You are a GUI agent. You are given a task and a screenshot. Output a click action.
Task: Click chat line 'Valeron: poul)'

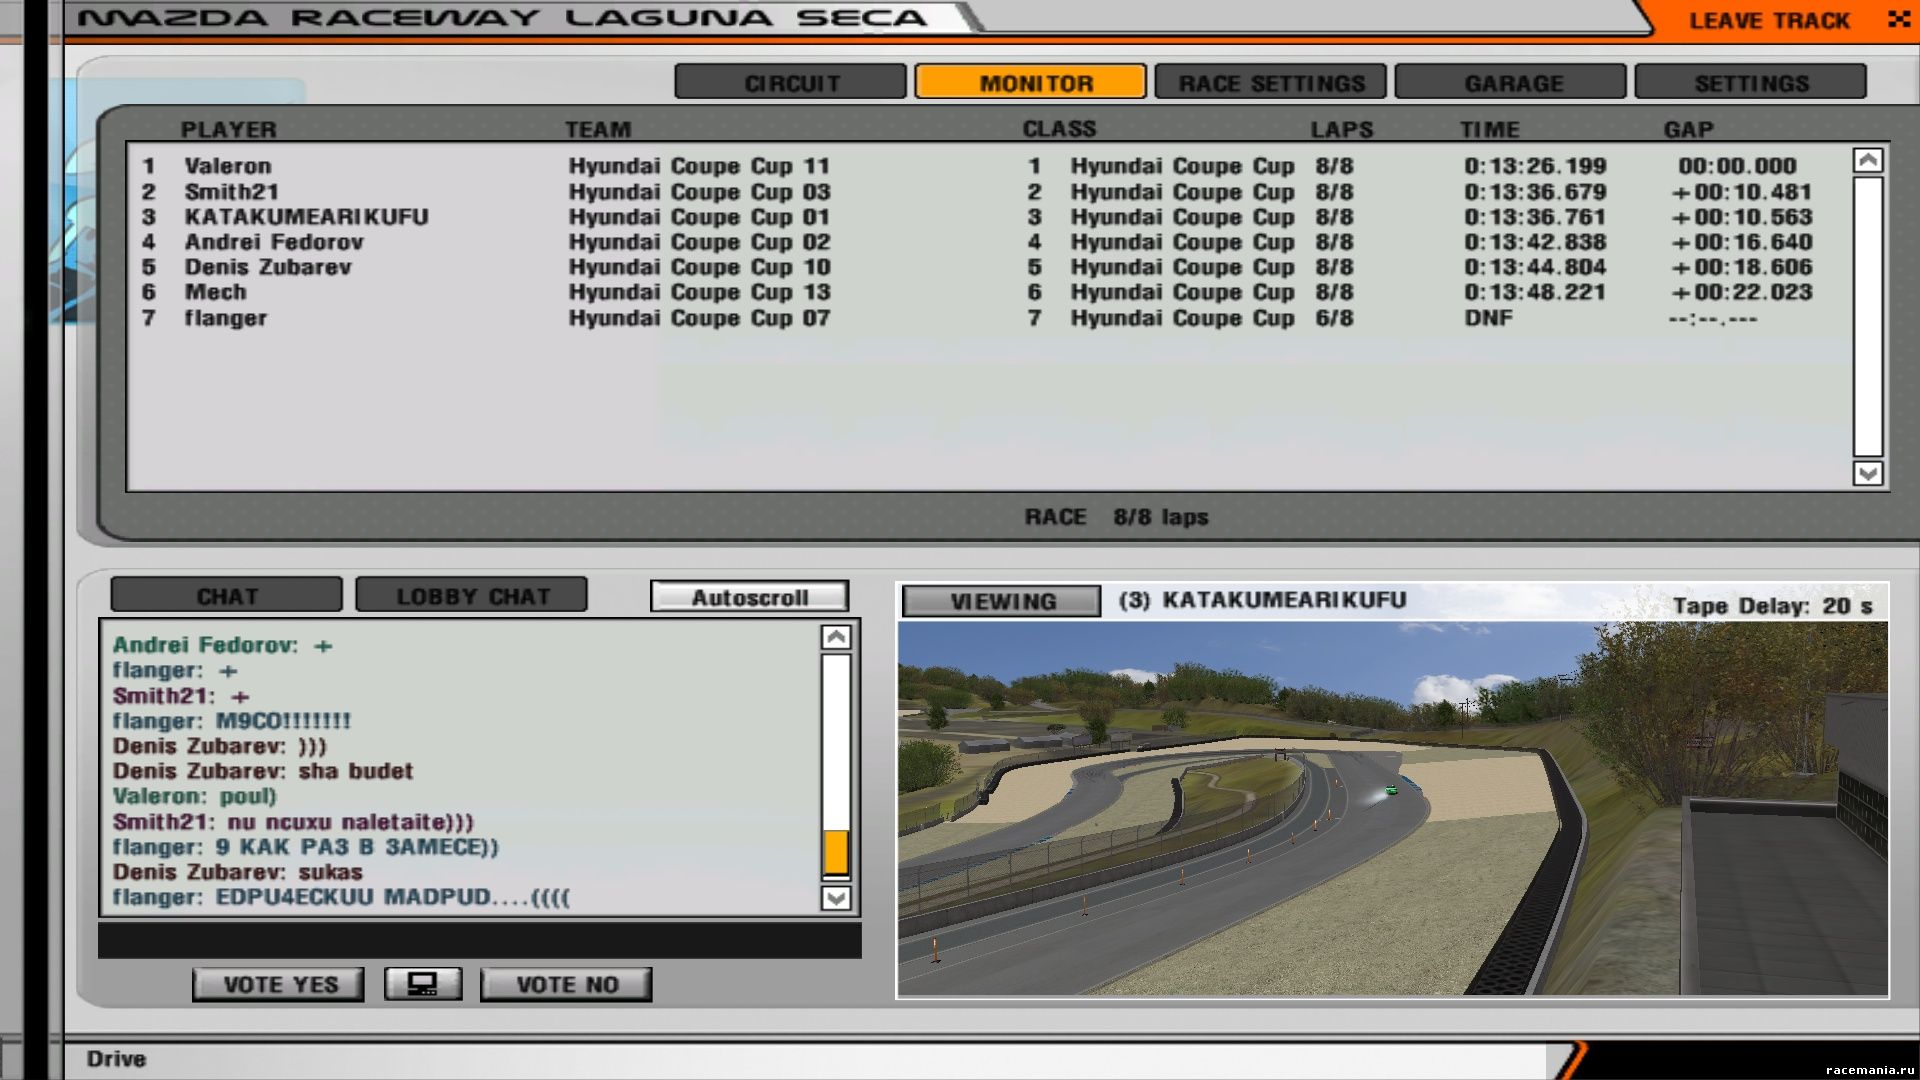(194, 796)
